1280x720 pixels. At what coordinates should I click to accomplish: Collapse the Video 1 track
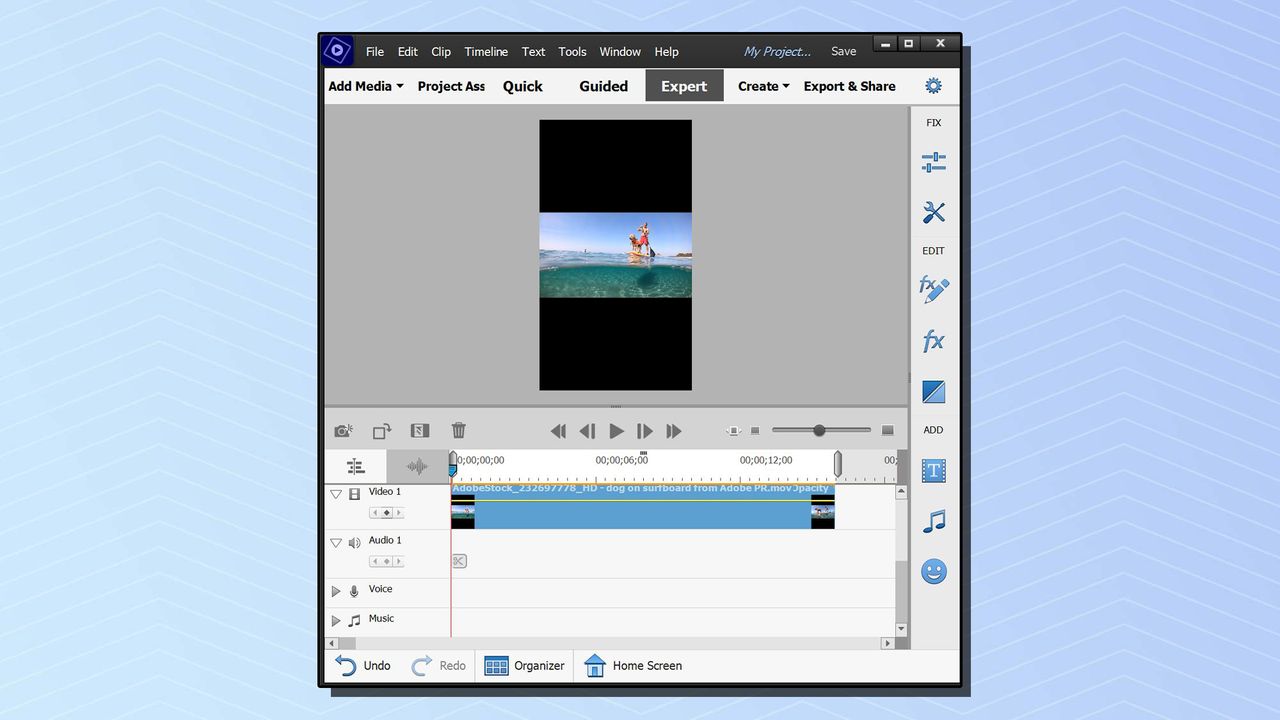point(336,494)
